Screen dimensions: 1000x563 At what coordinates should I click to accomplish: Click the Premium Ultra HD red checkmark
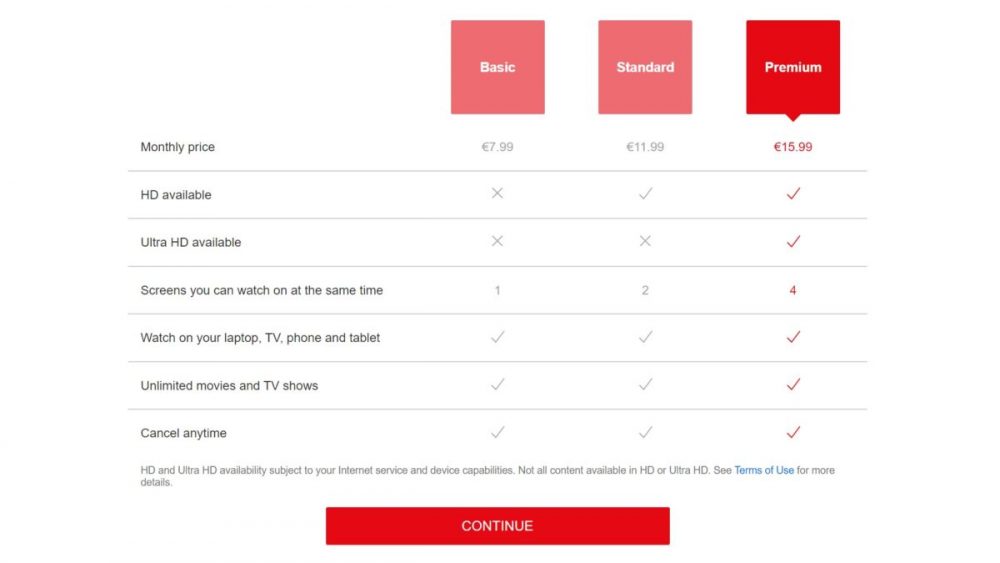pyautogui.click(x=793, y=241)
